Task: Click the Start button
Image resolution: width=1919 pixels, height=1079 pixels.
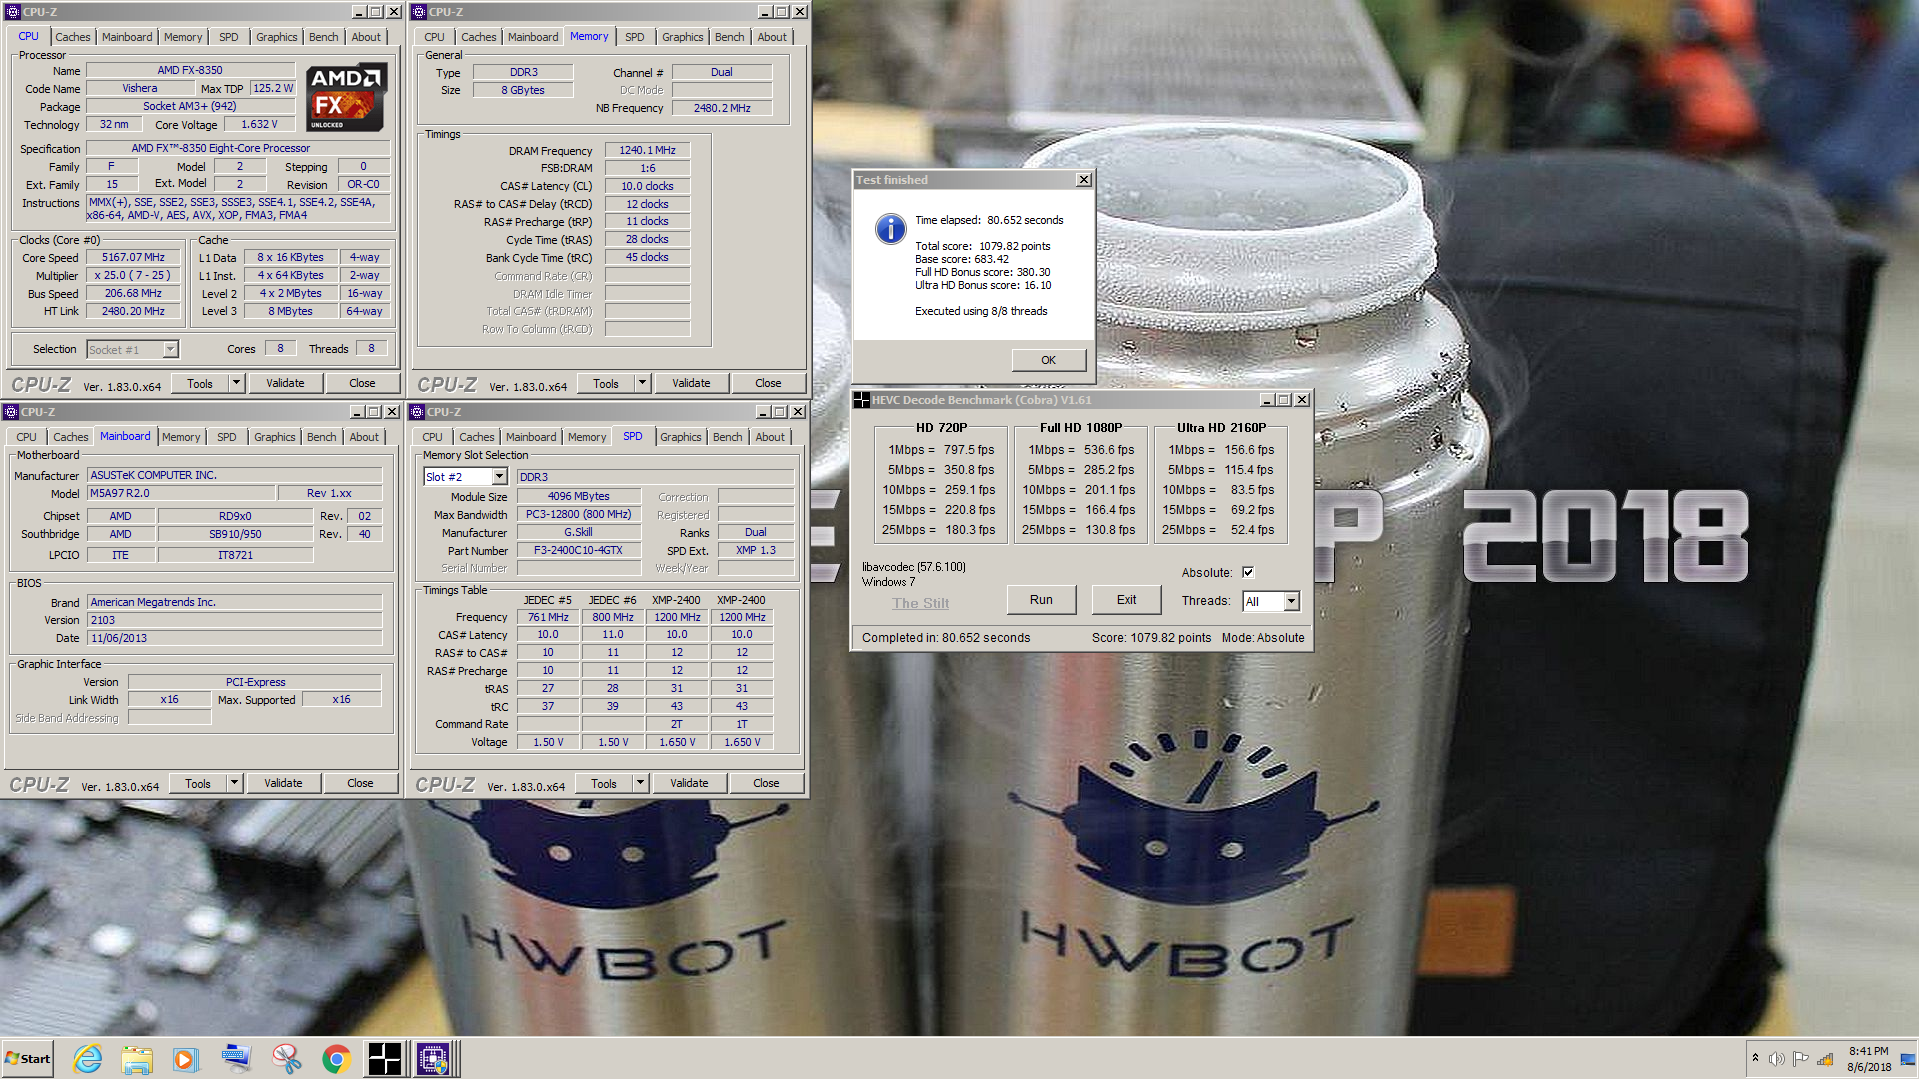Action: 28,1059
